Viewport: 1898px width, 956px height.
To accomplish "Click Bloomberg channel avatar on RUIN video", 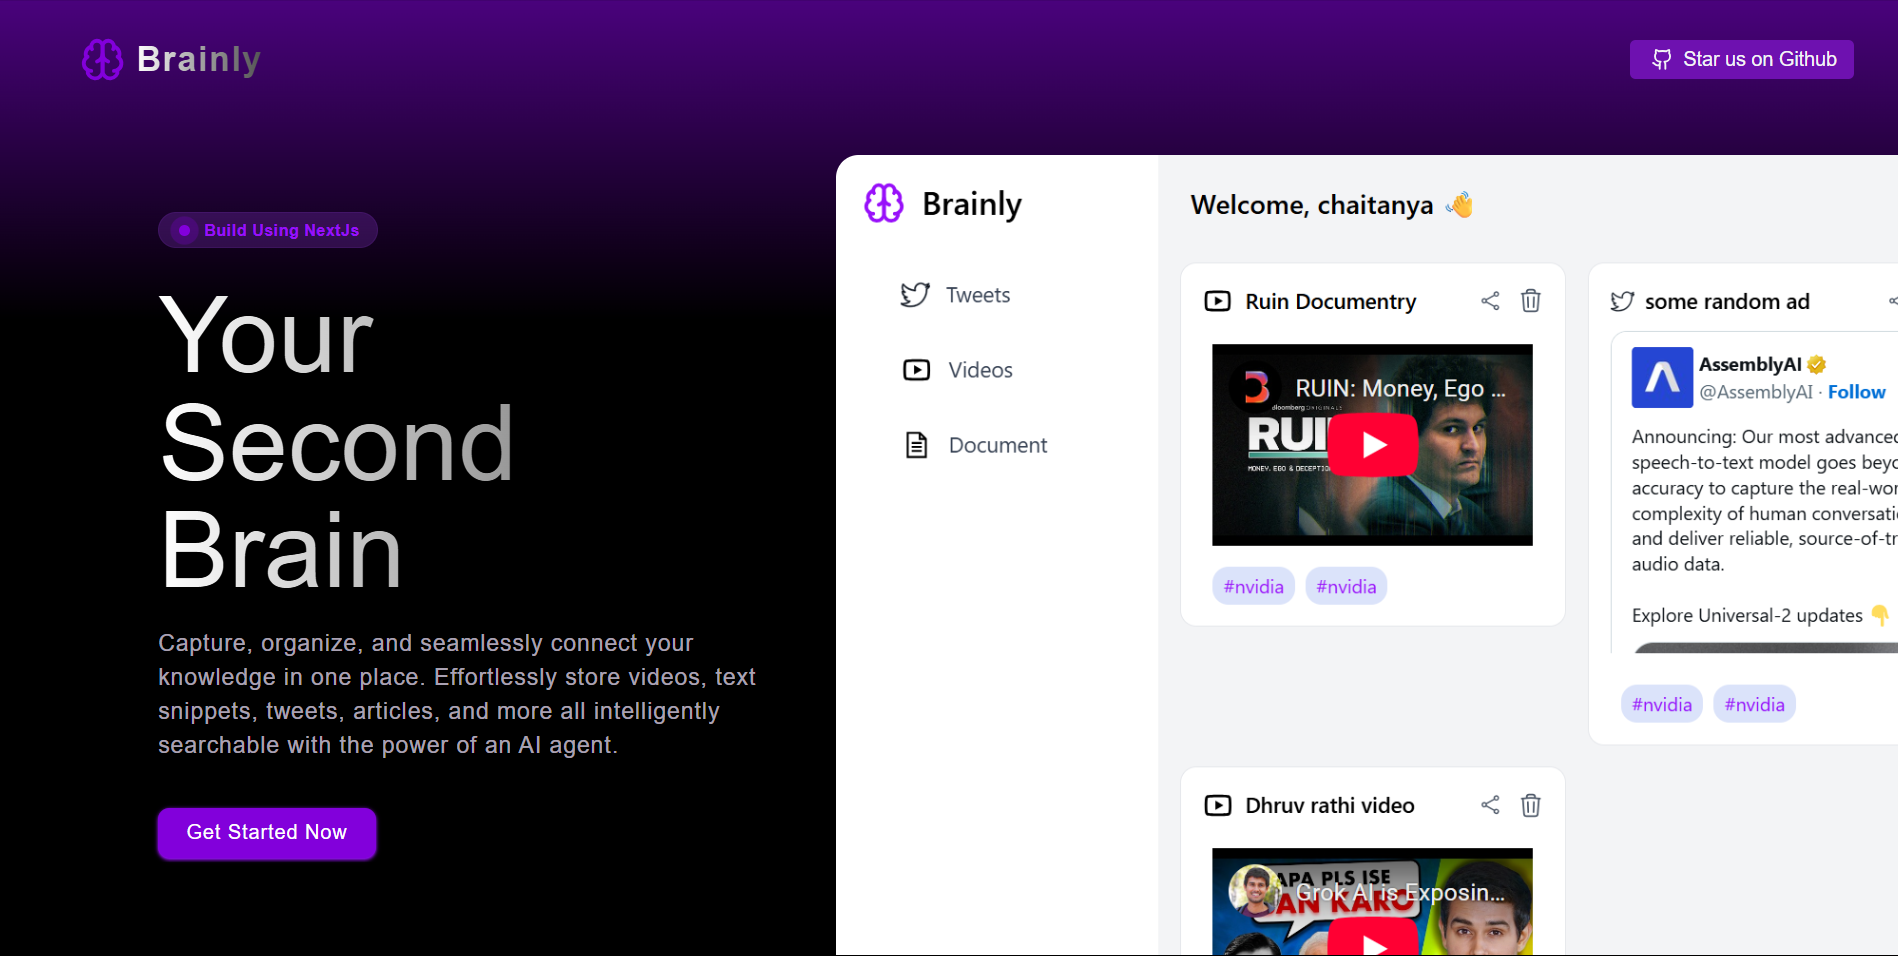I will [x=1254, y=388].
